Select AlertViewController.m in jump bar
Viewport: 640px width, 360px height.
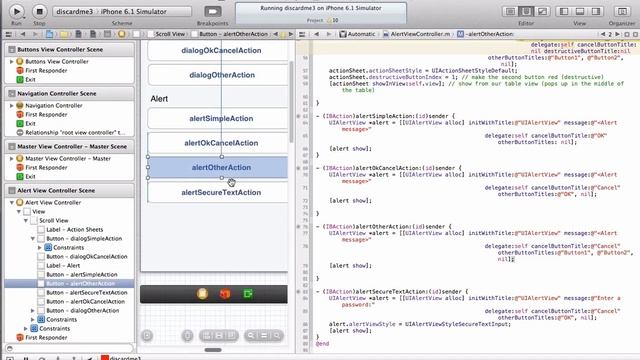click(416, 34)
